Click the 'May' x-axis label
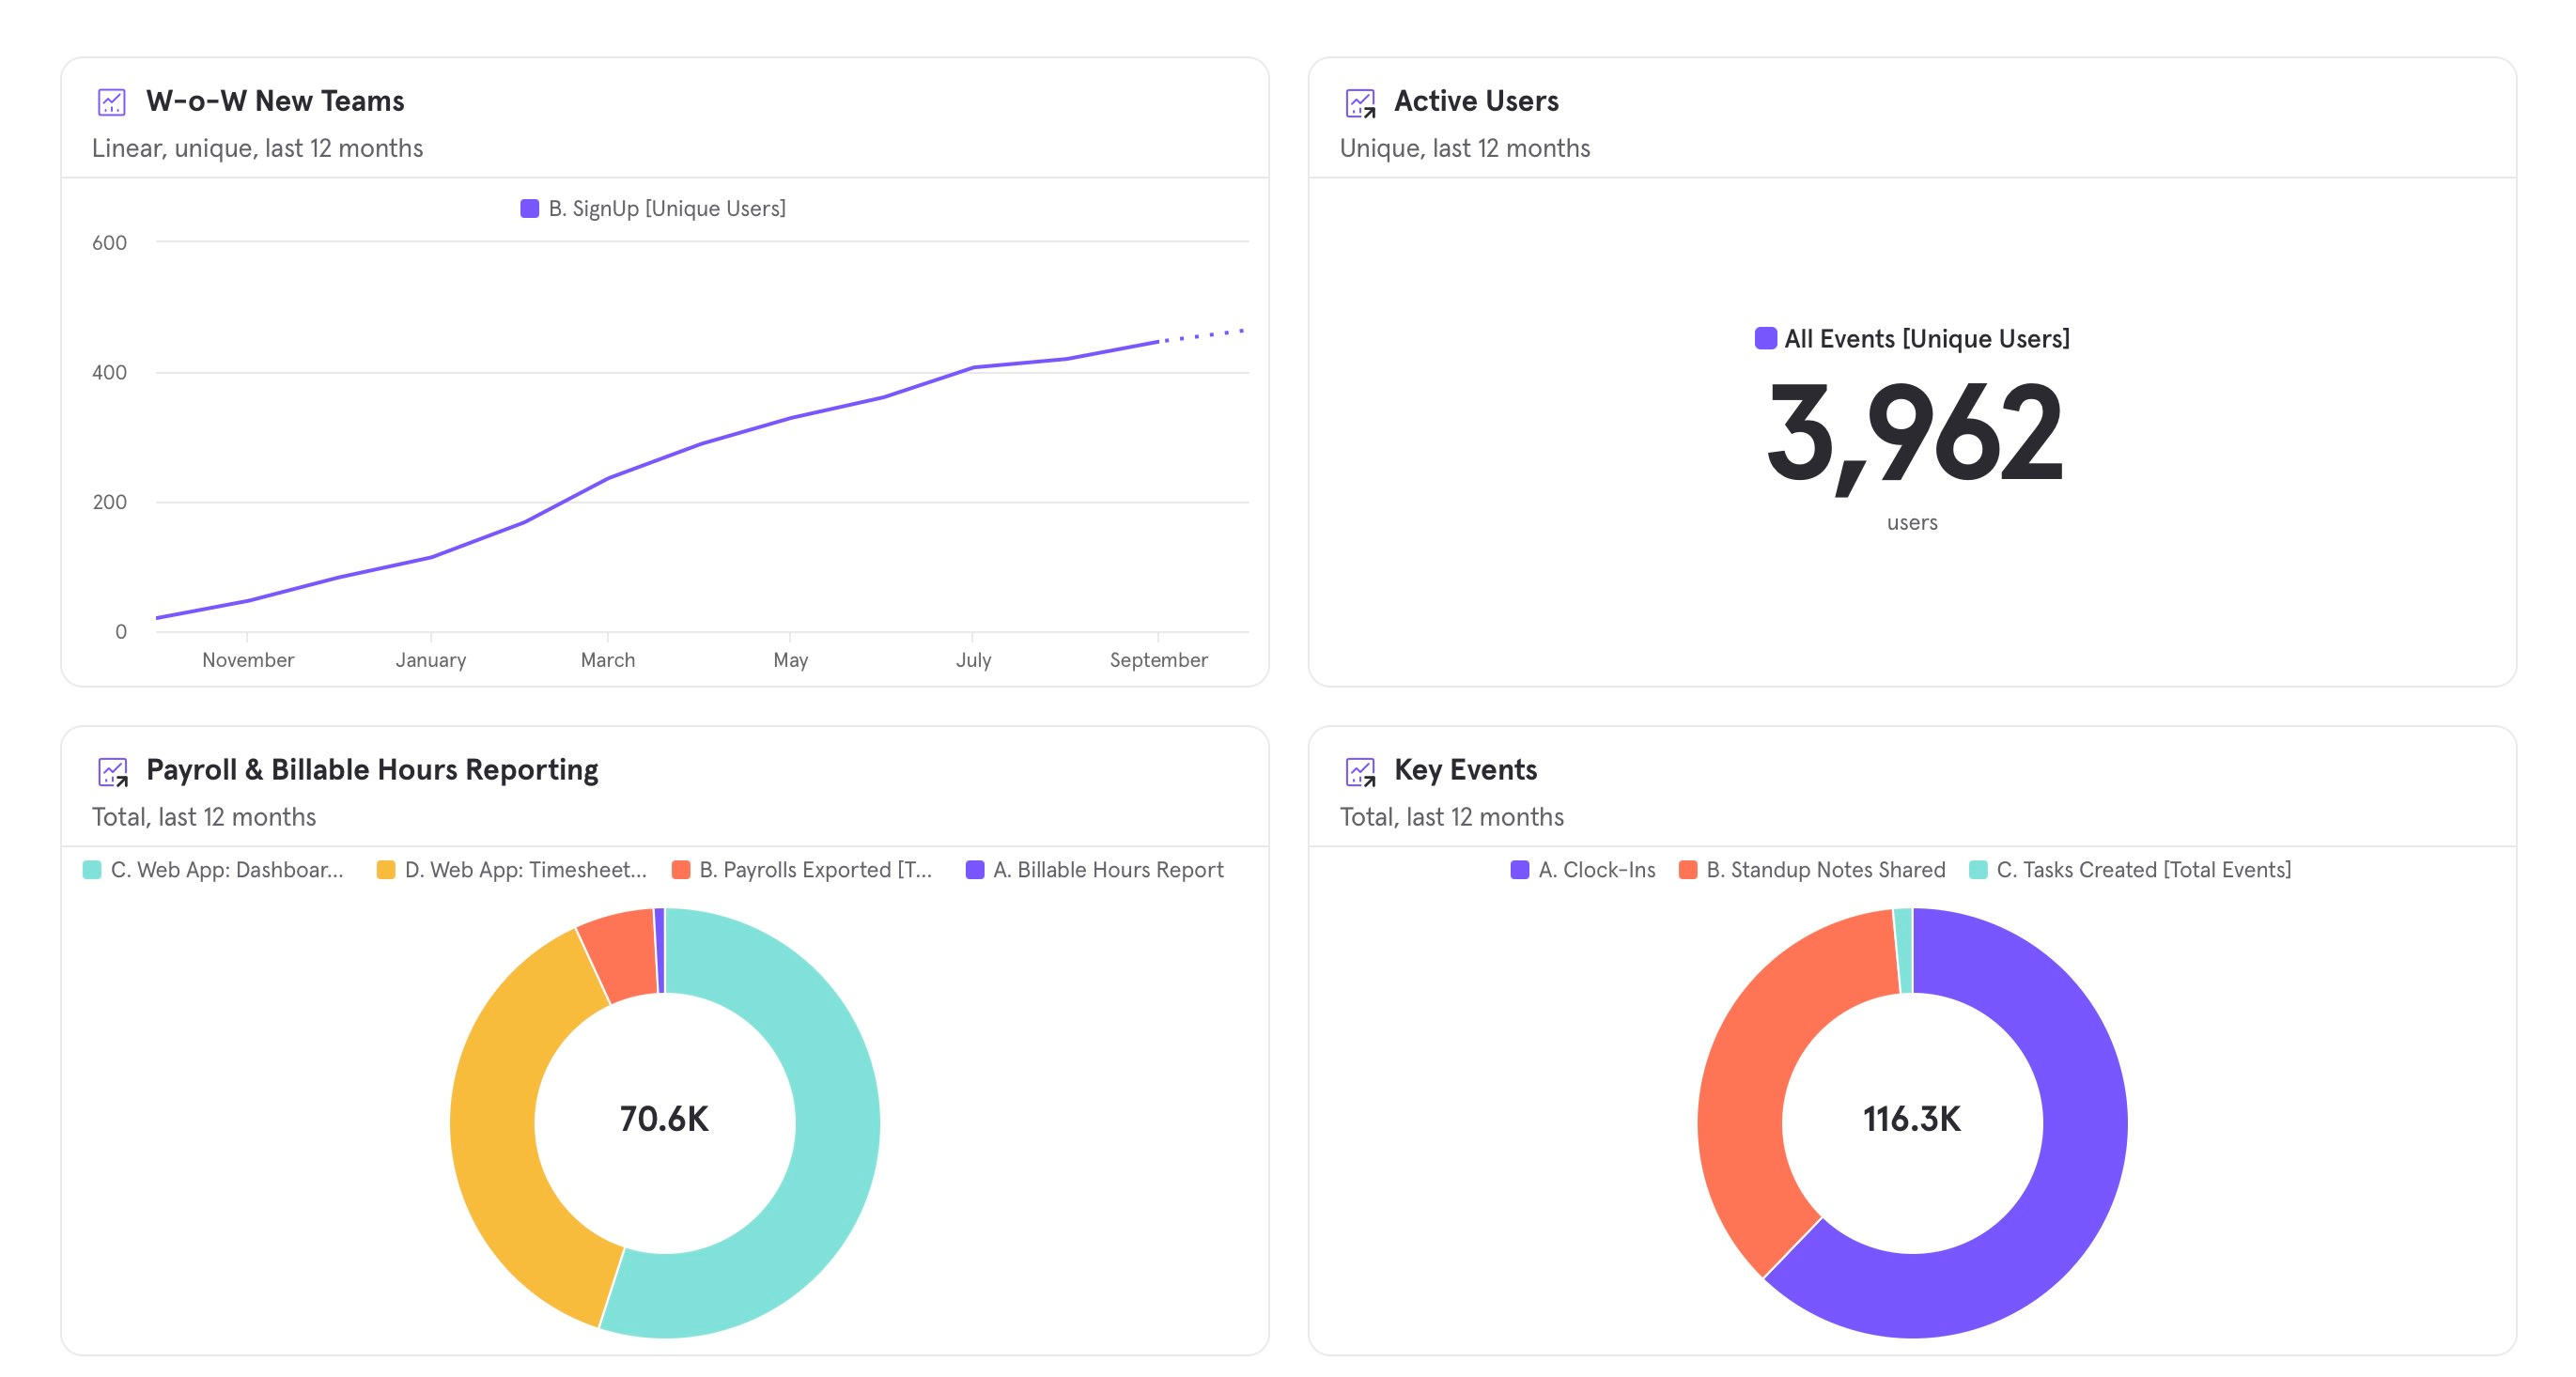Screen dimensions: 2576x1377 click(x=790, y=660)
